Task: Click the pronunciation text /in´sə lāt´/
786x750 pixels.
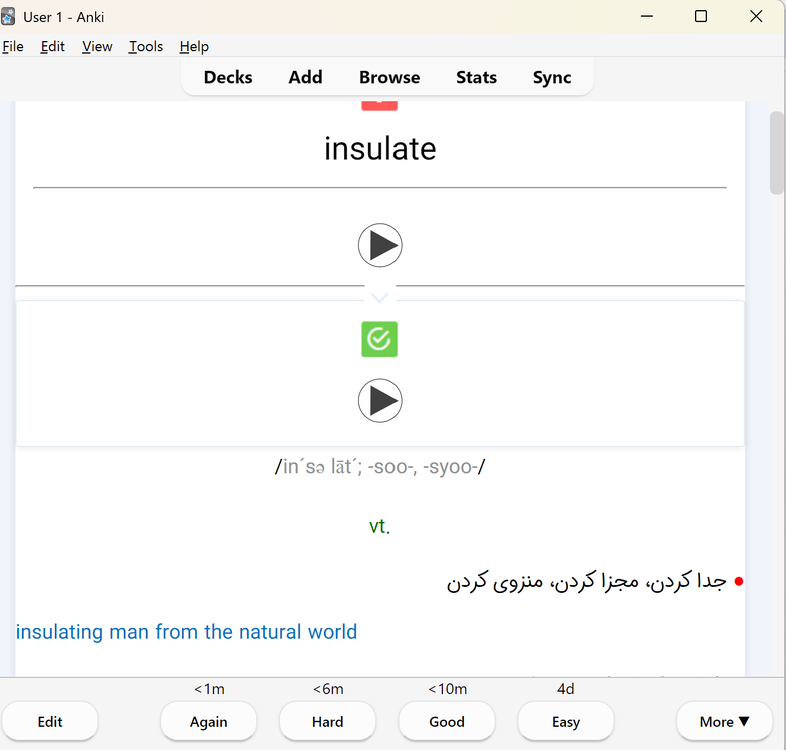Action: [380, 467]
